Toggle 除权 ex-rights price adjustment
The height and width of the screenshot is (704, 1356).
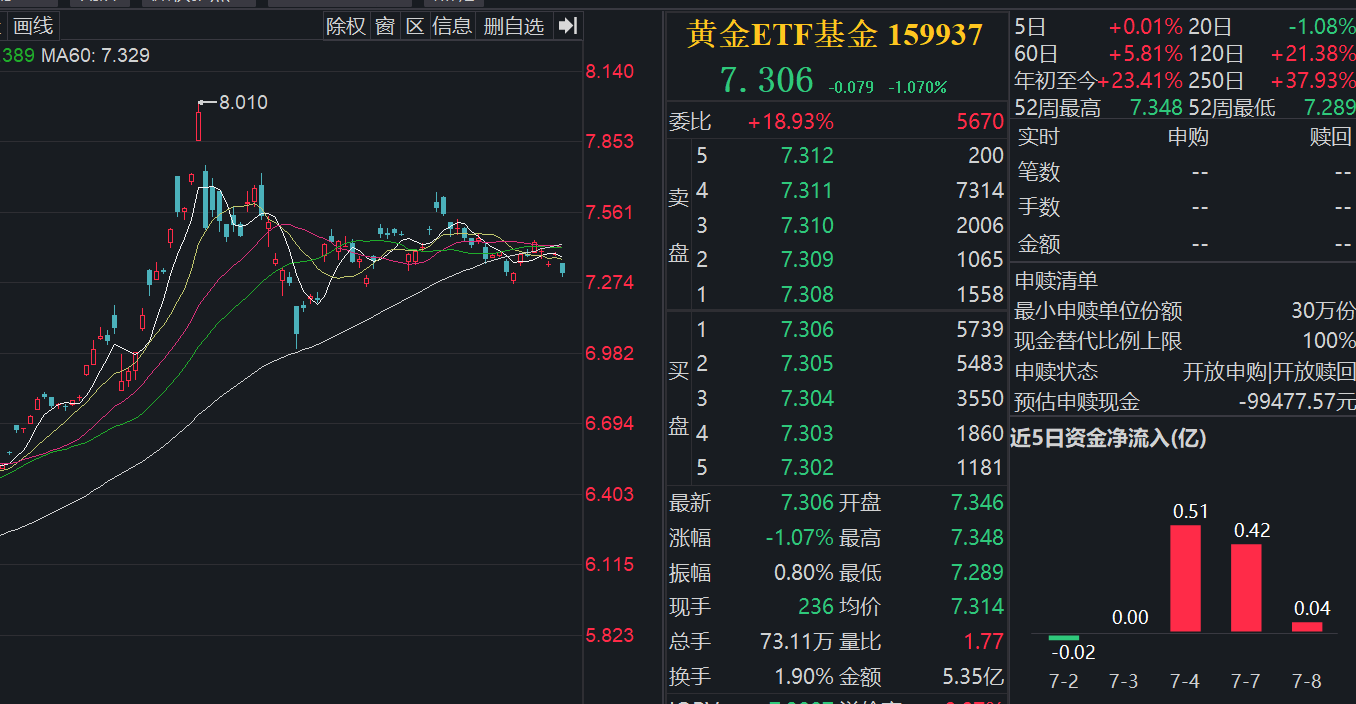pyautogui.click(x=345, y=26)
